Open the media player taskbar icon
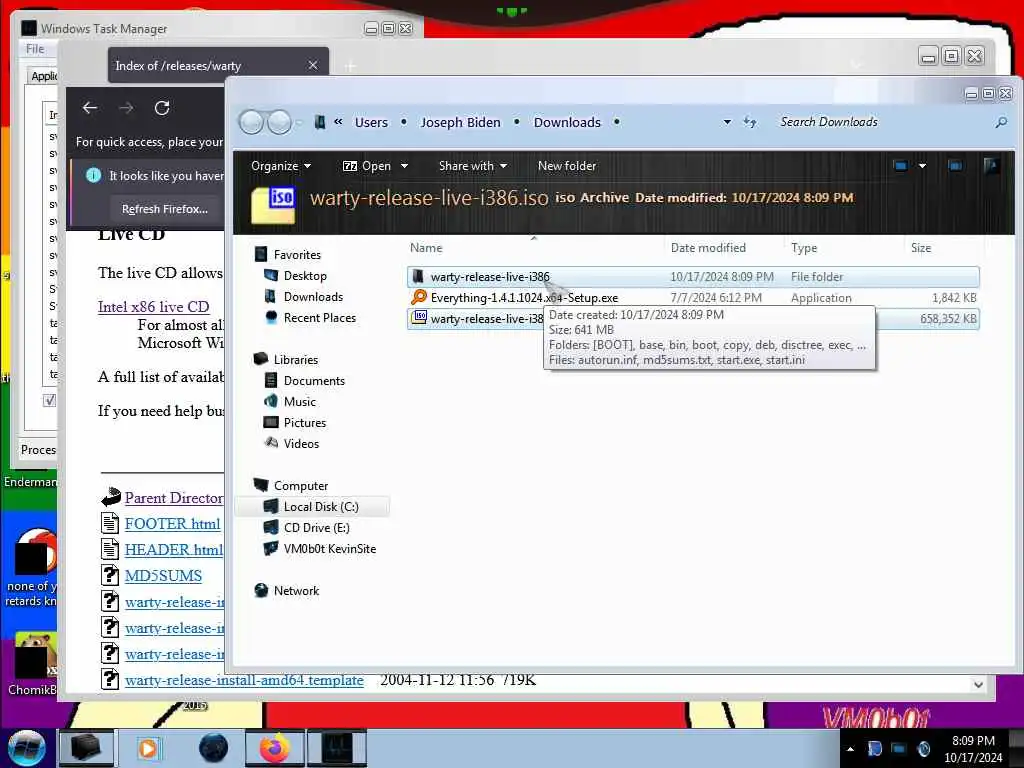1024x768 pixels. click(148, 748)
